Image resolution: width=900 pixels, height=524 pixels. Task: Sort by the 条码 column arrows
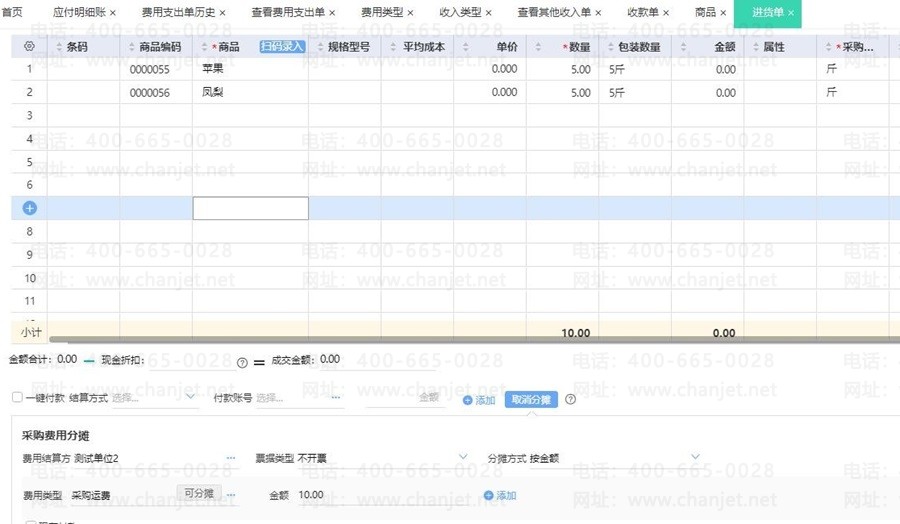coord(59,47)
